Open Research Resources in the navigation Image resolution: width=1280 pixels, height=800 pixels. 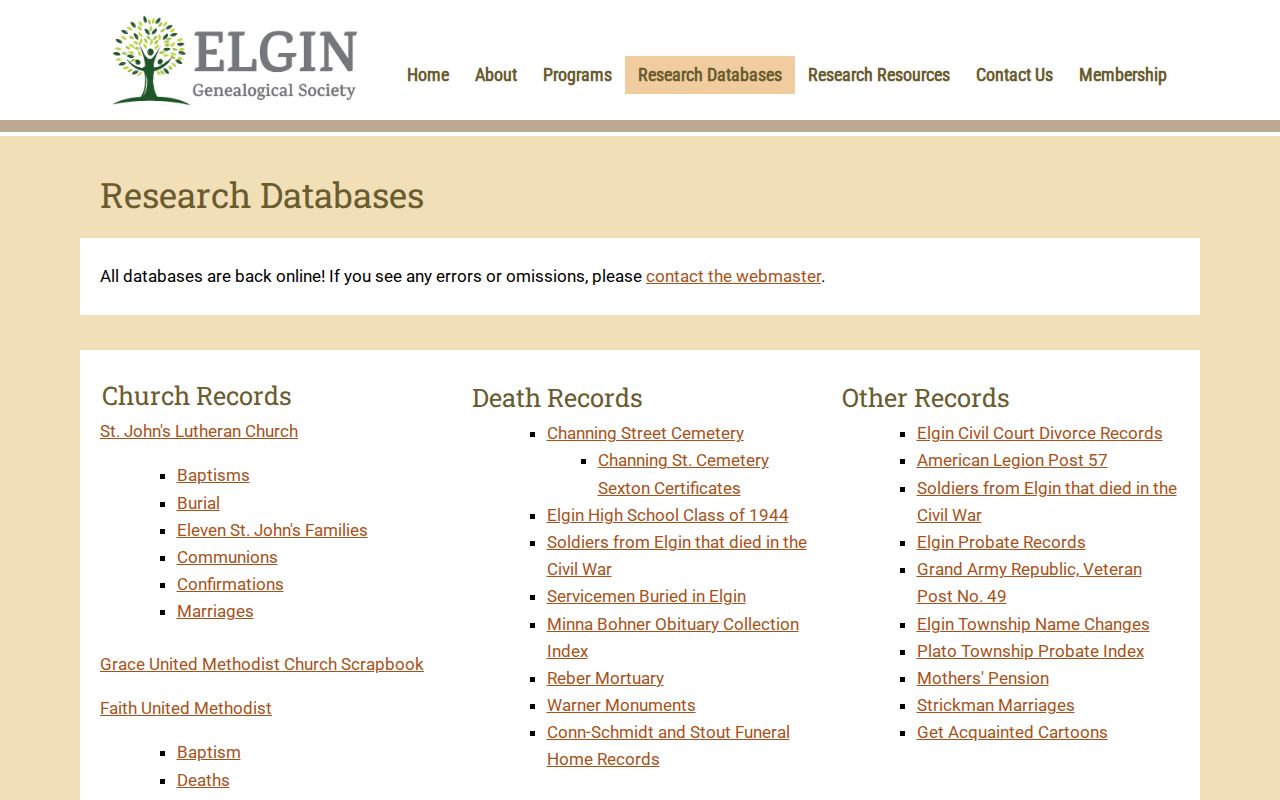pos(879,75)
